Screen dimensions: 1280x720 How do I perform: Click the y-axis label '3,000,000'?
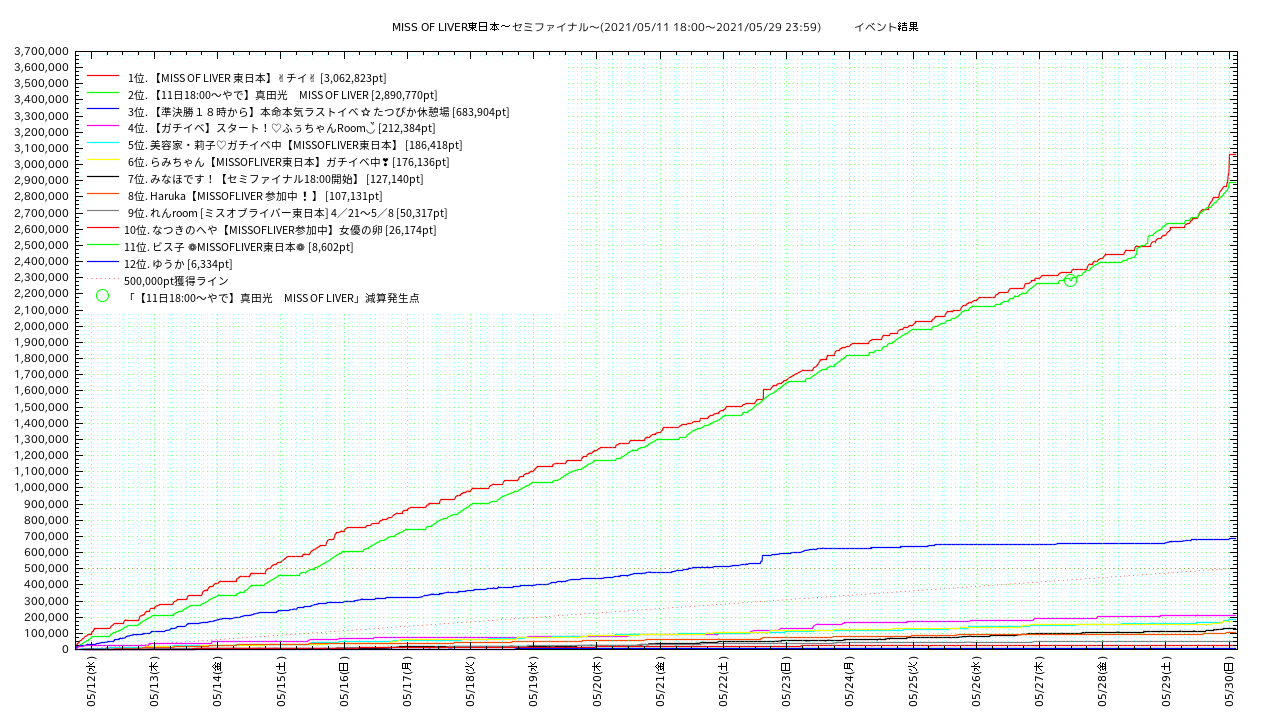tap(42, 164)
